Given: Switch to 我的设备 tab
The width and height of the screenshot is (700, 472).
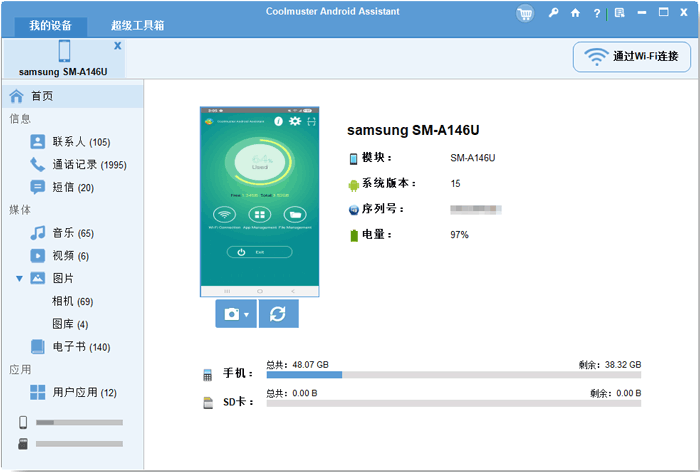Looking at the screenshot, I should click(50, 25).
